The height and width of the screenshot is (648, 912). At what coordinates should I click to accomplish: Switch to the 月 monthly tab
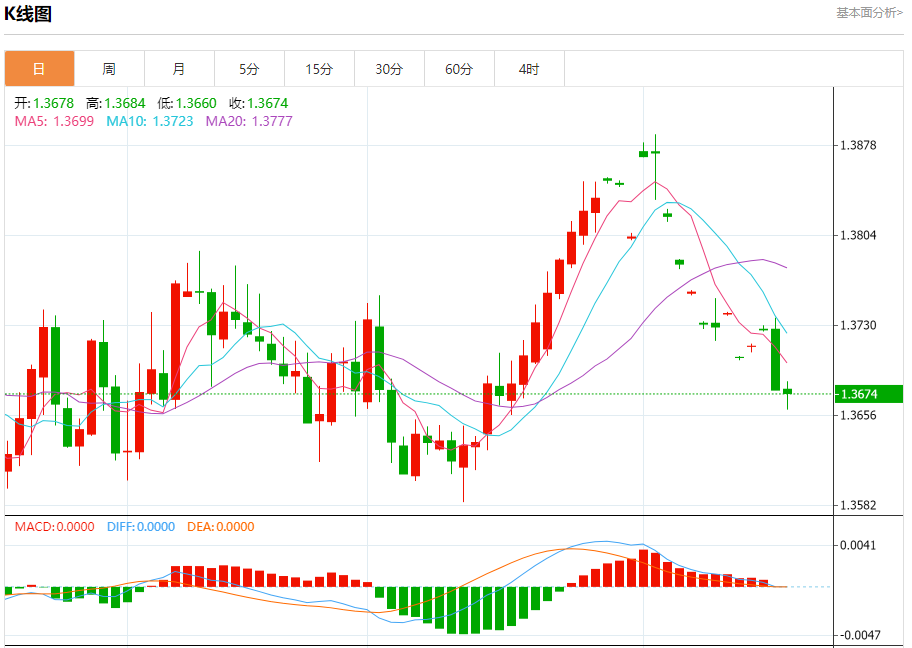pyautogui.click(x=179, y=69)
